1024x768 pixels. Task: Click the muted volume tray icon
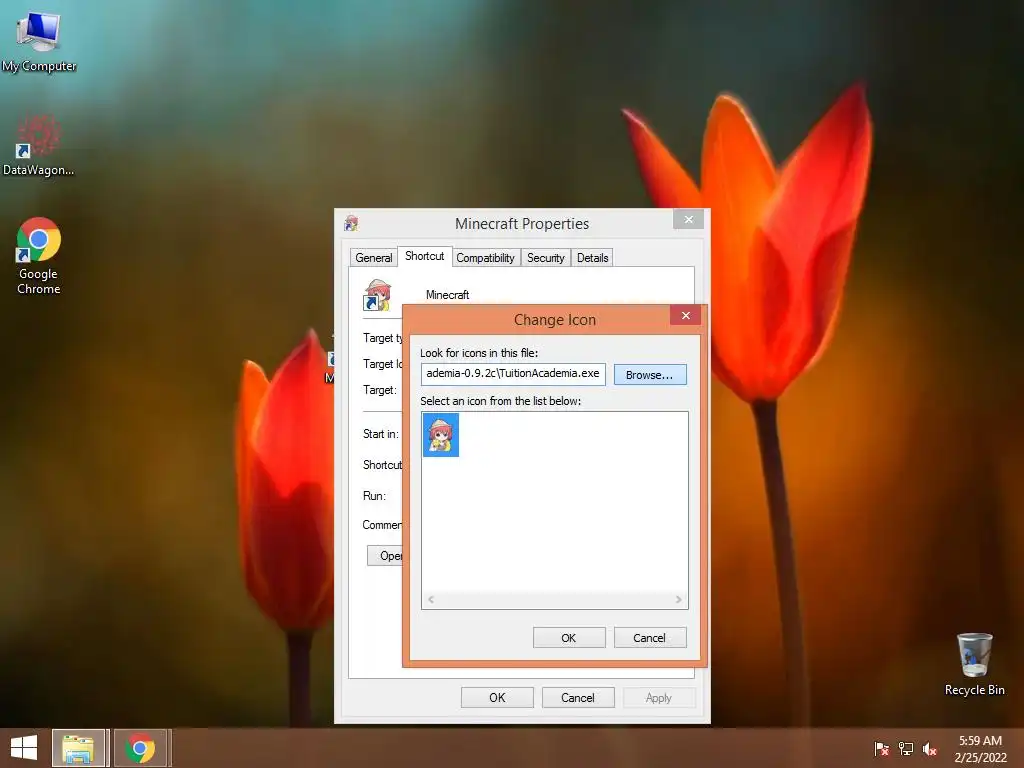coord(930,749)
